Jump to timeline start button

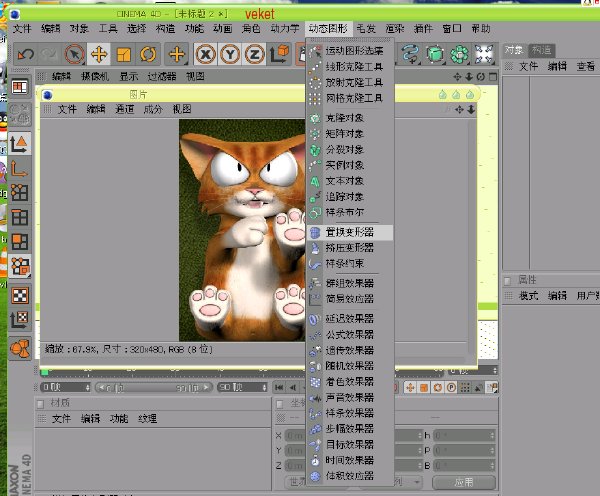(x=279, y=387)
